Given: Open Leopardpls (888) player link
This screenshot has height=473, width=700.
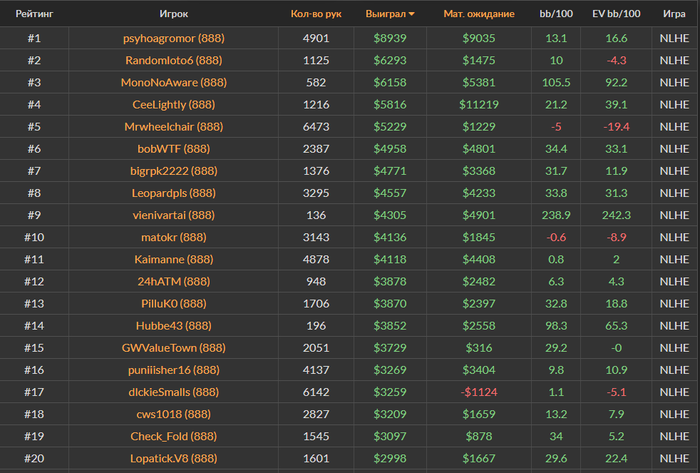Looking at the screenshot, I should [174, 192].
